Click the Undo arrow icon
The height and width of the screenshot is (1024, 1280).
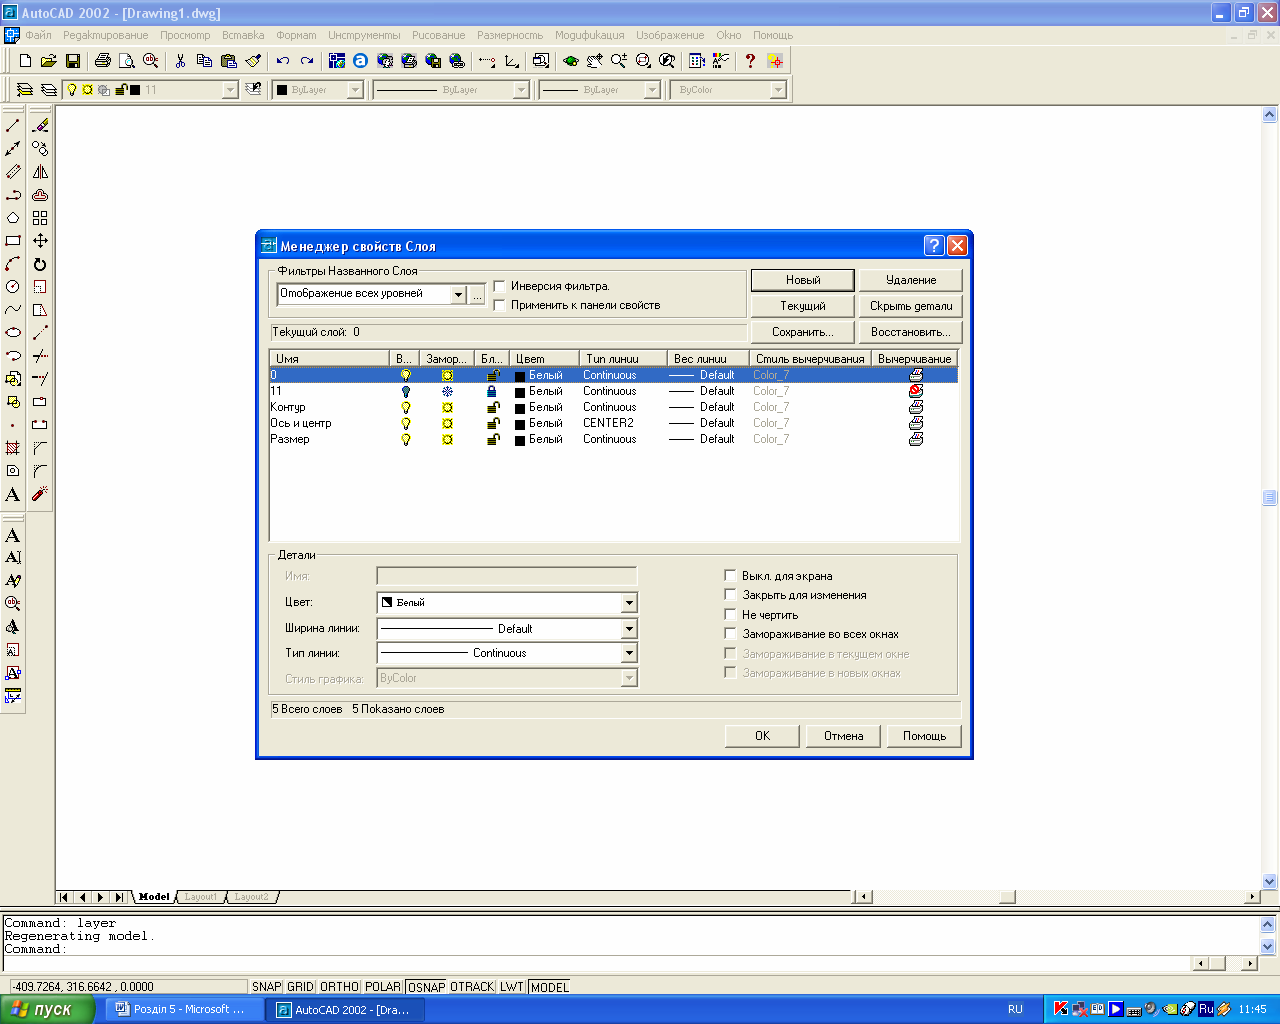(x=283, y=61)
